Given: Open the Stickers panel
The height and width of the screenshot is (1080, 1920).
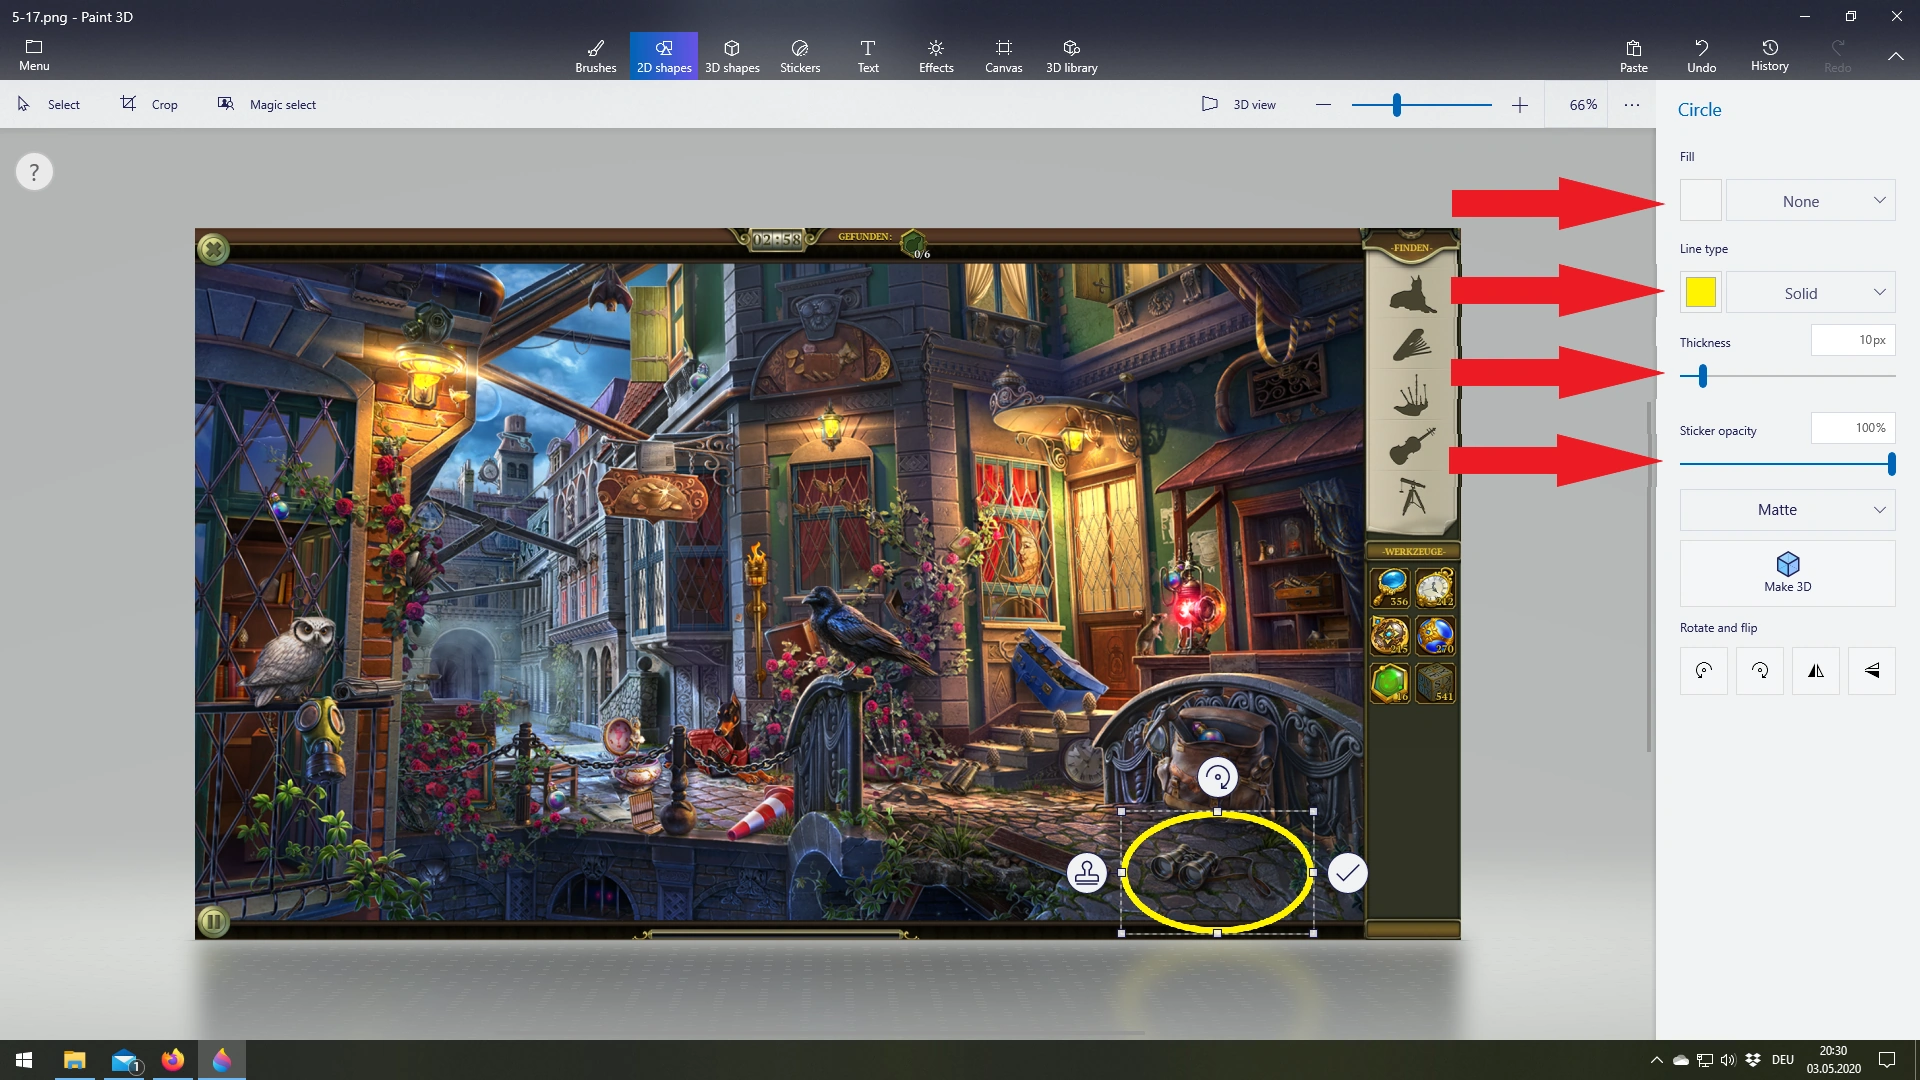Looking at the screenshot, I should (x=799, y=56).
